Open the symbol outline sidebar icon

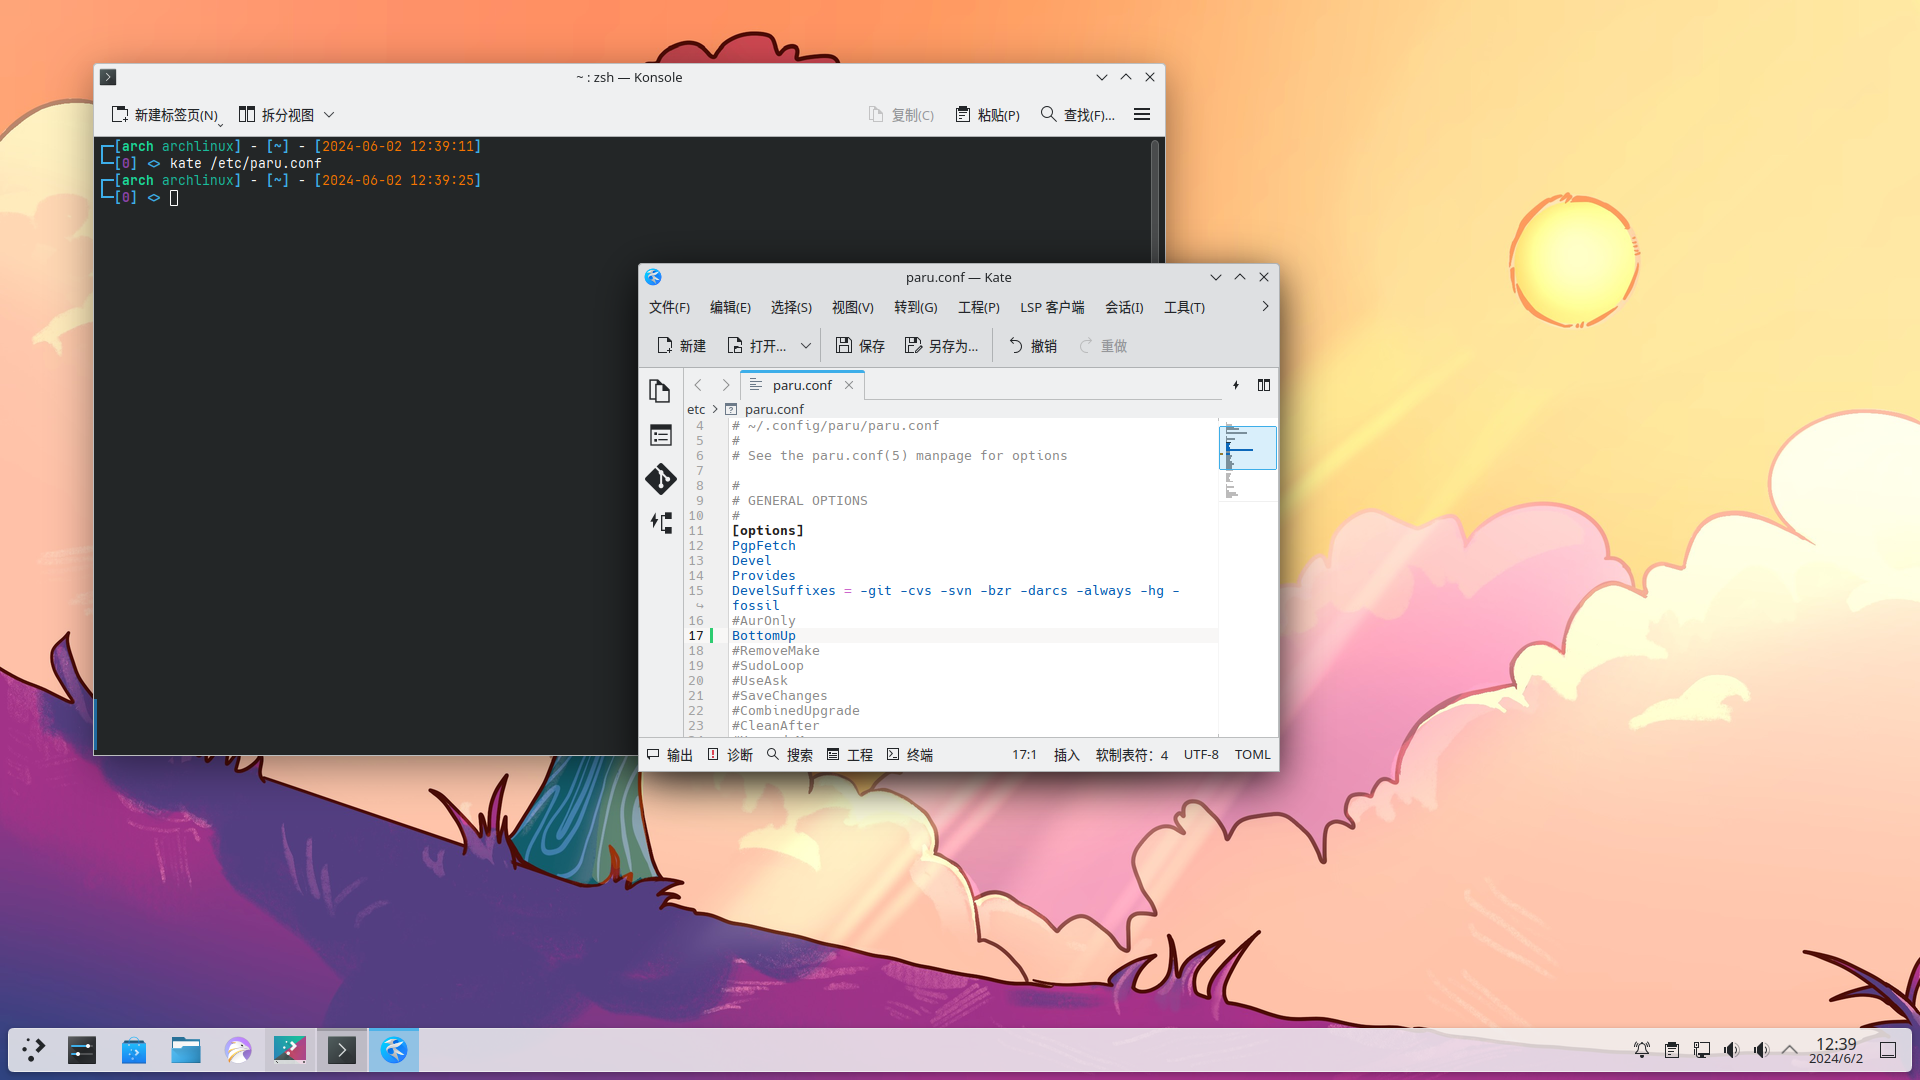660,522
